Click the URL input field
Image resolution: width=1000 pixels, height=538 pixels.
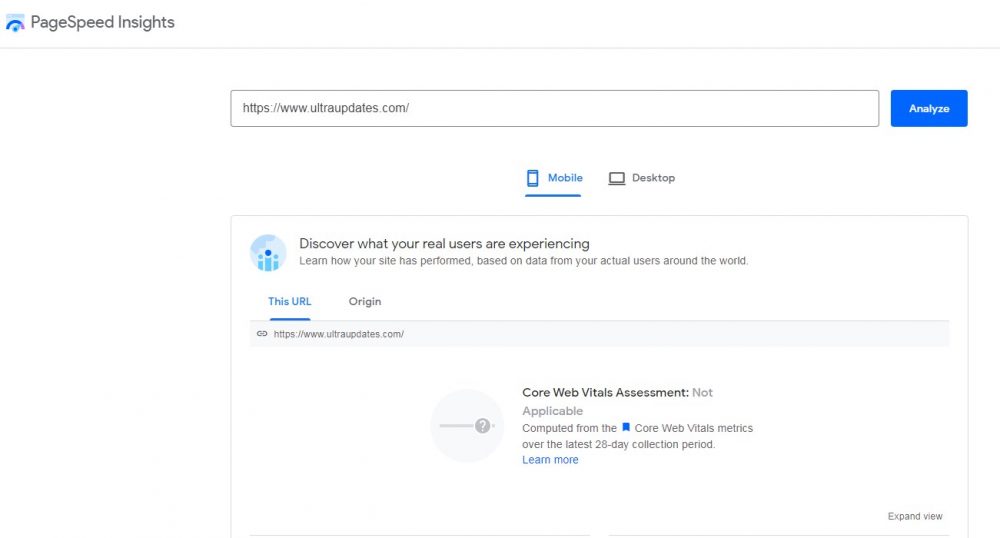point(554,108)
